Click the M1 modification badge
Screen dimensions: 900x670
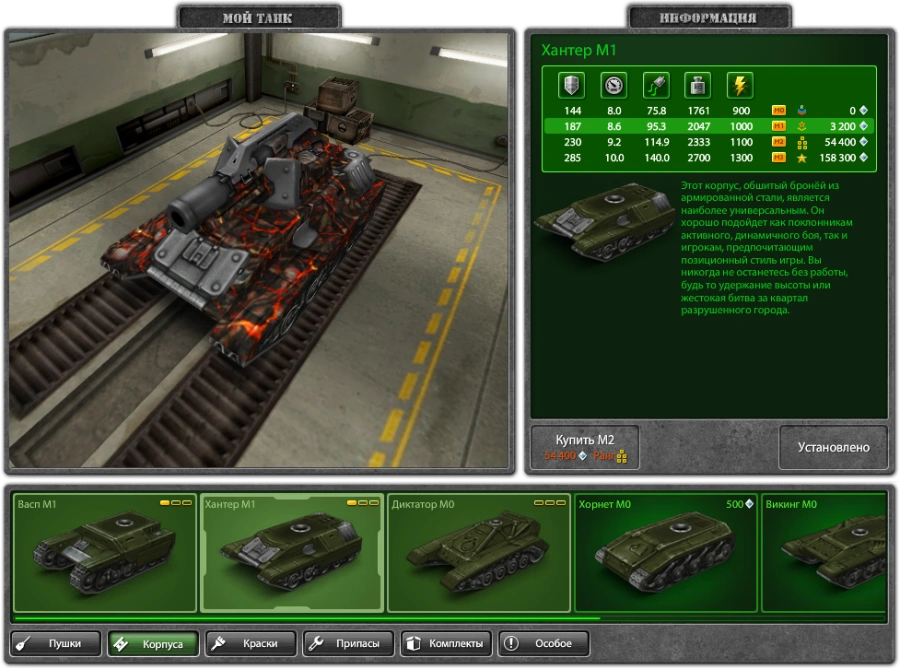(779, 126)
